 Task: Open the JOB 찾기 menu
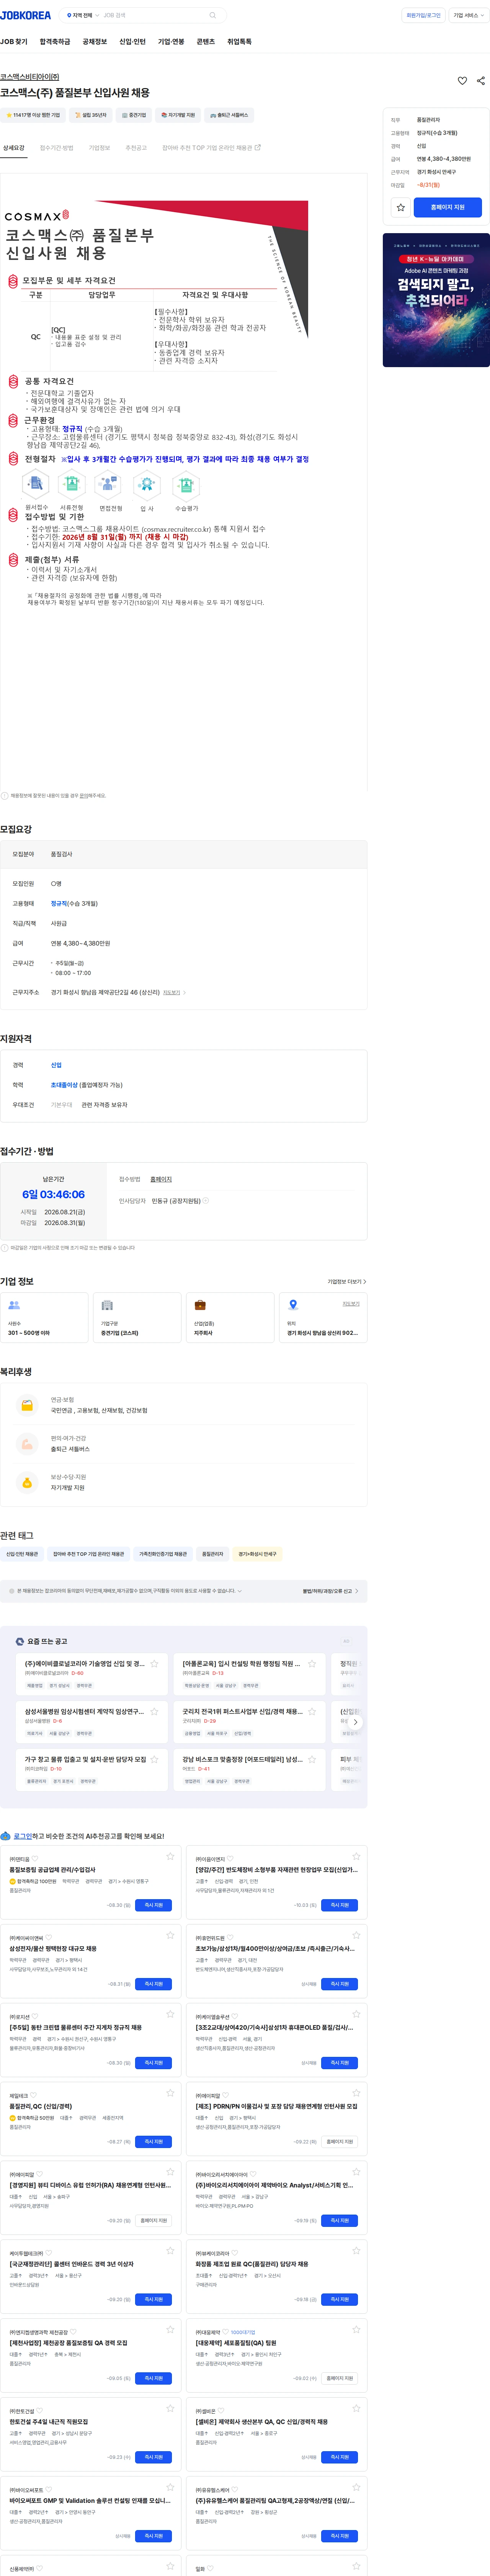coord(14,42)
